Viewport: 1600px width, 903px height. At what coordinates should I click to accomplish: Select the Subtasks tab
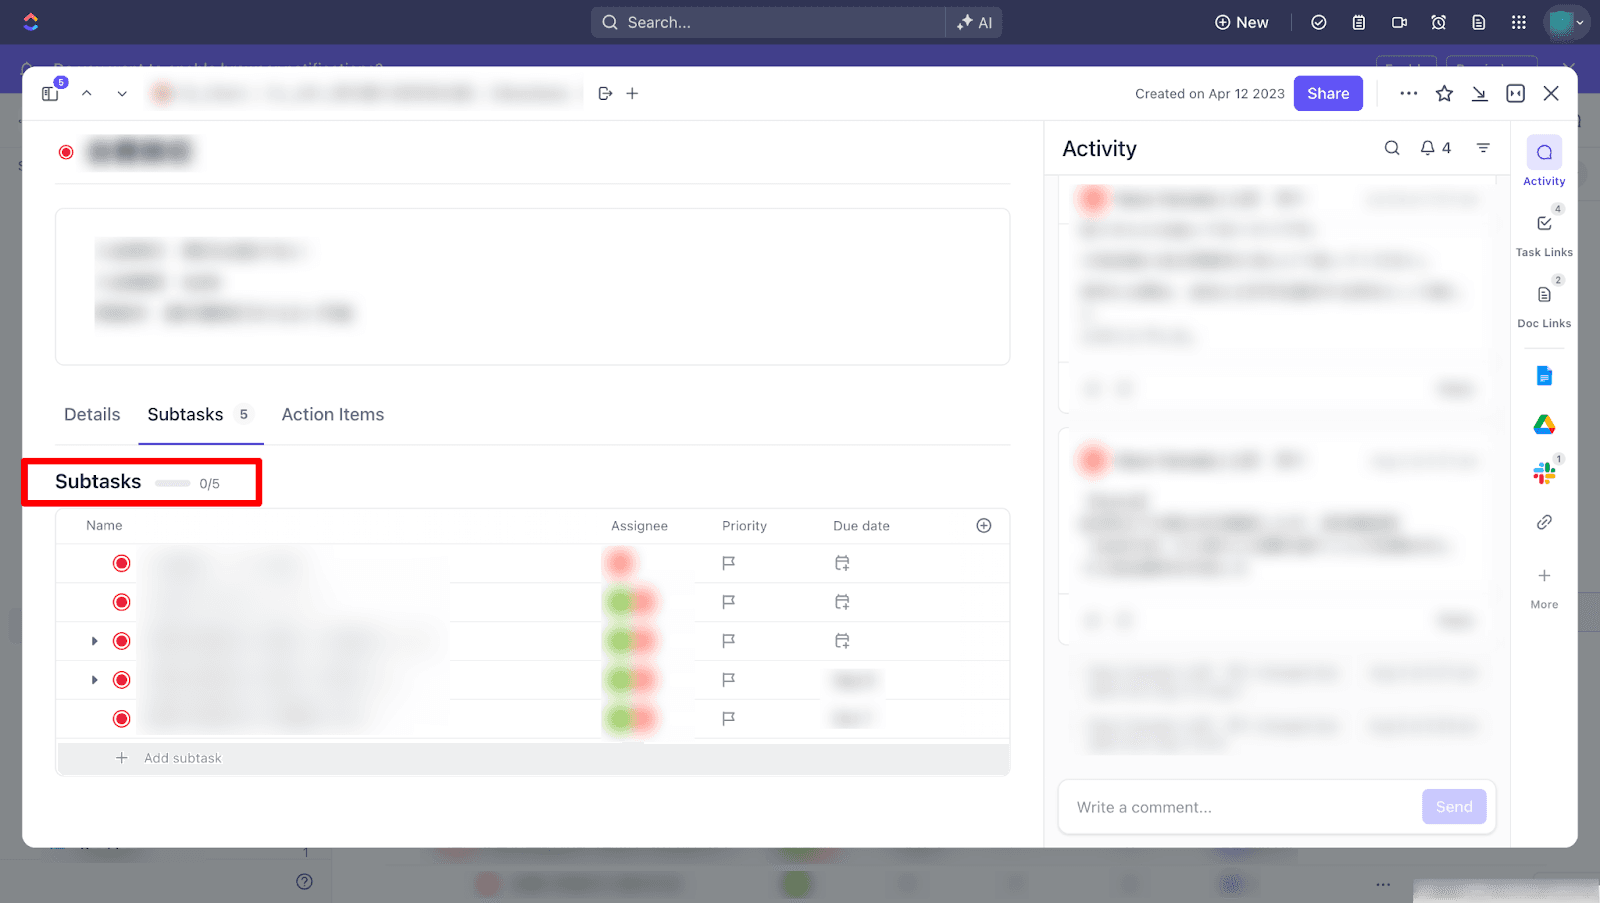[200, 414]
